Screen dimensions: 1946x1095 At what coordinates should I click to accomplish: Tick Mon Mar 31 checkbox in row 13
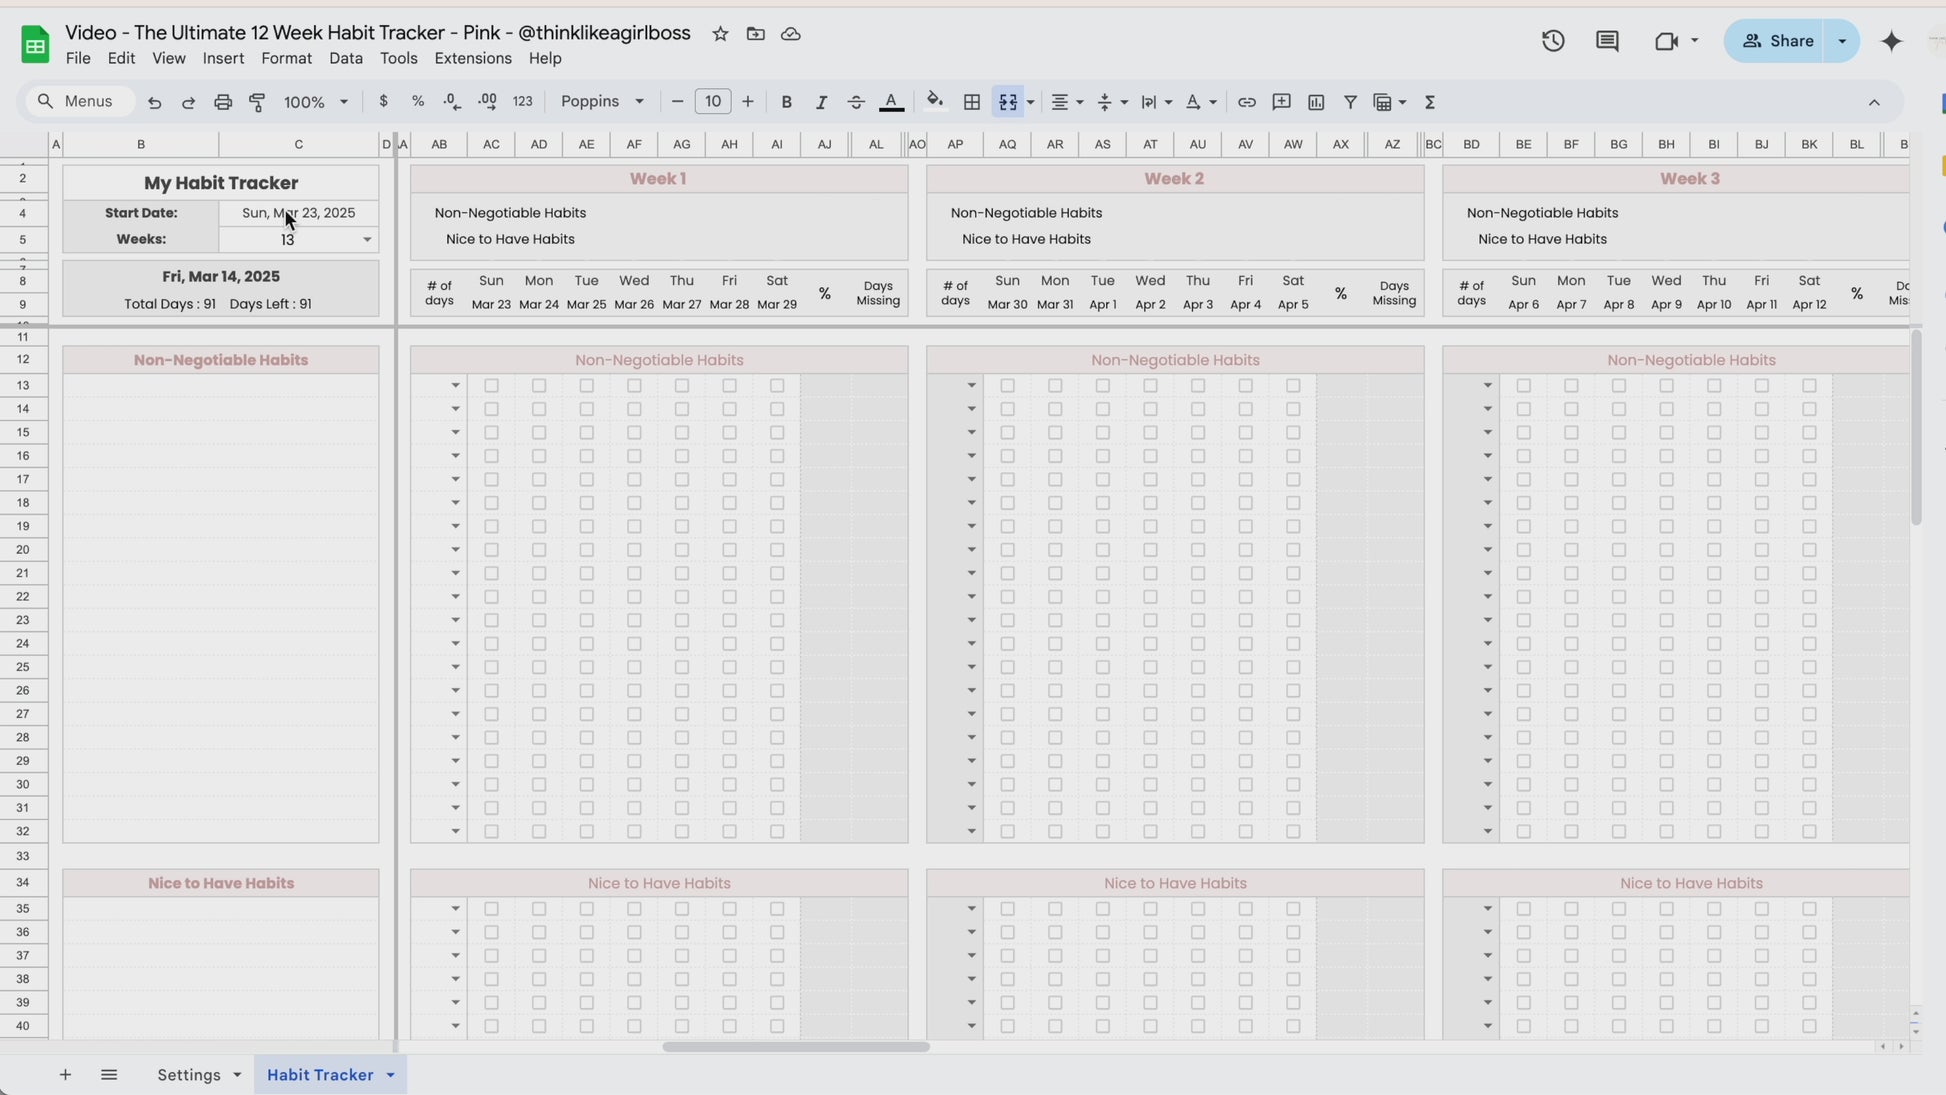(x=1055, y=385)
